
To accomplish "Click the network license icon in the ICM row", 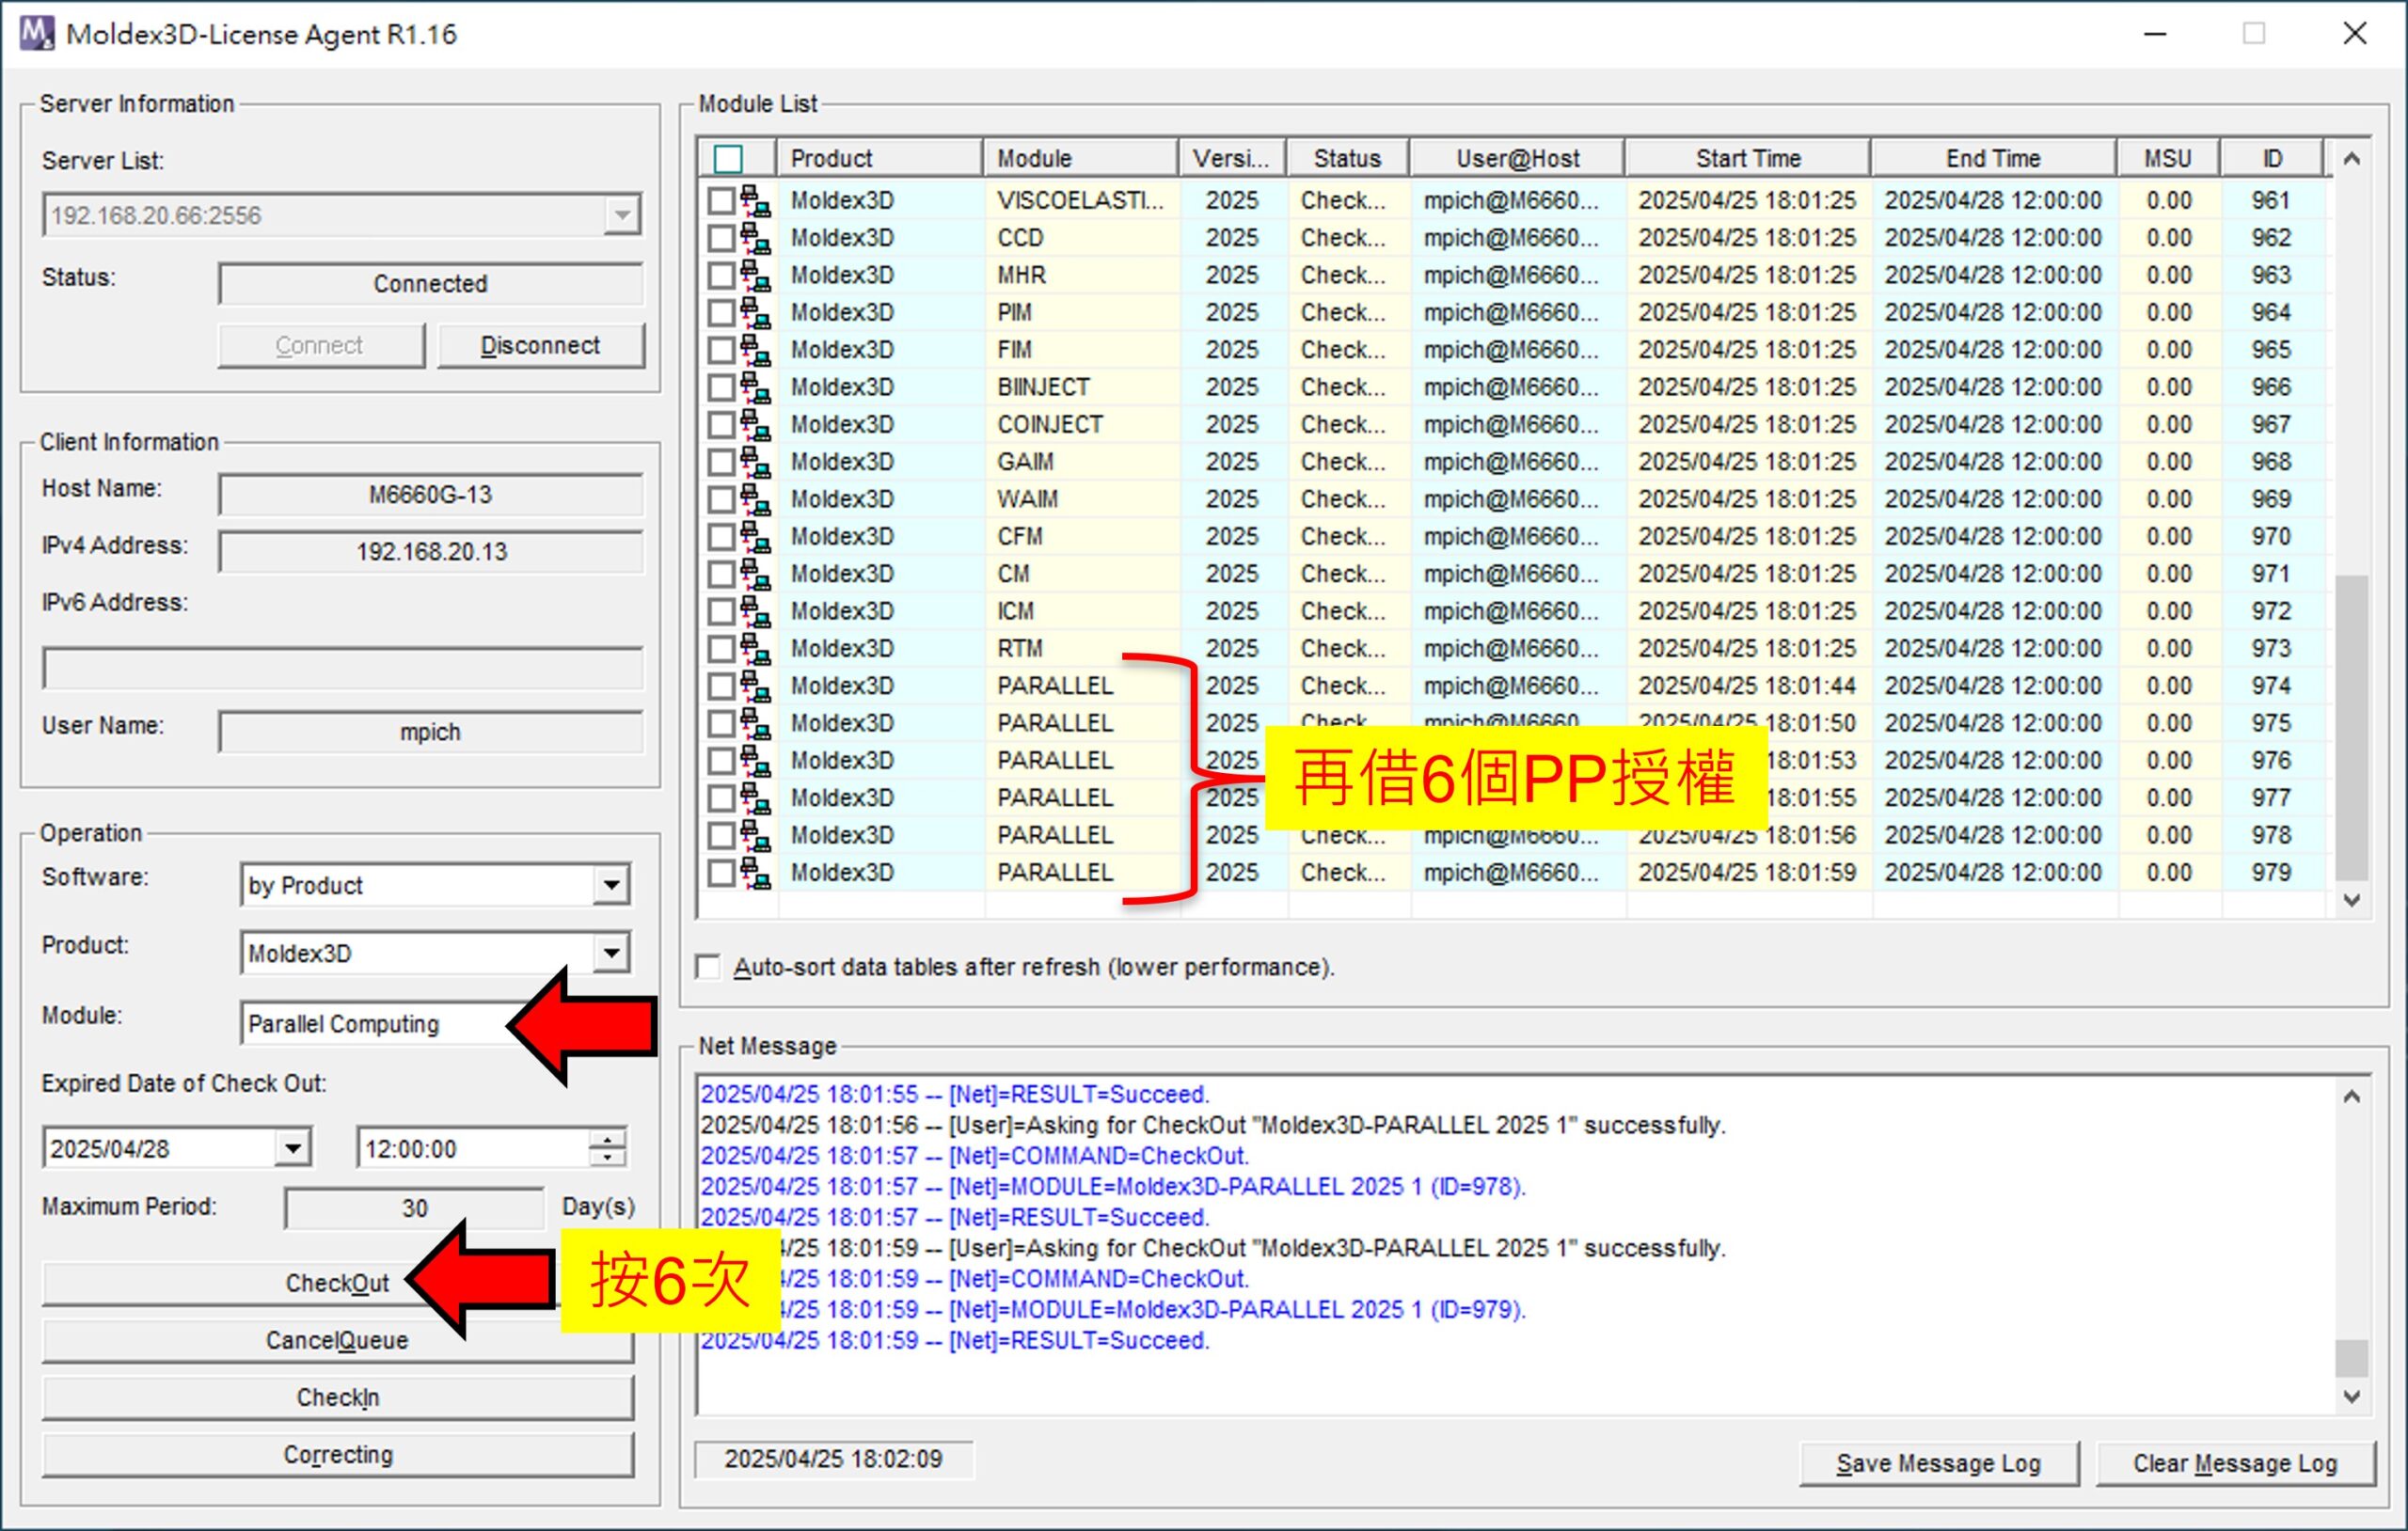I will click(755, 611).
